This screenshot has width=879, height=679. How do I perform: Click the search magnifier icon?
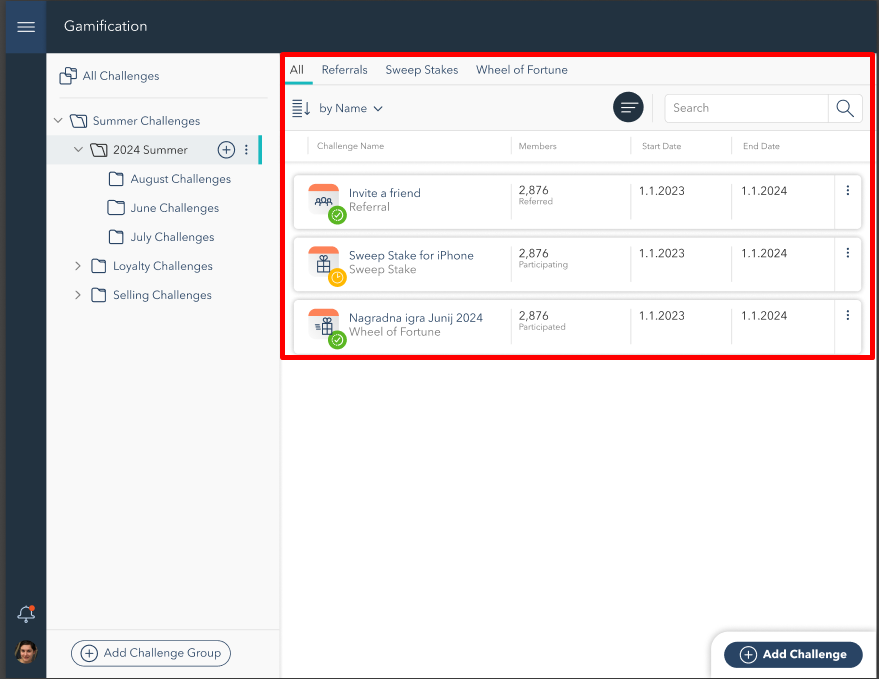pyautogui.click(x=845, y=108)
